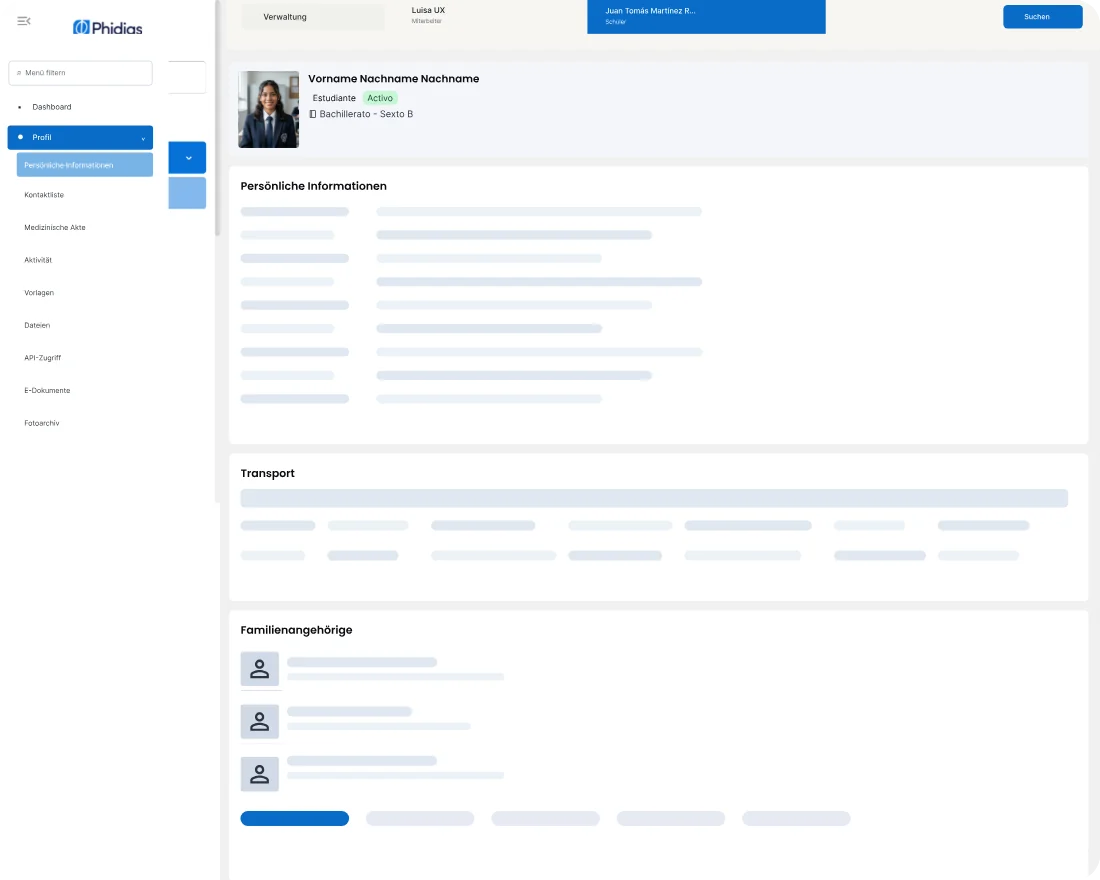The width and height of the screenshot is (1100, 880).
Task: Click the third family member avatar icon
Action: coord(260,774)
